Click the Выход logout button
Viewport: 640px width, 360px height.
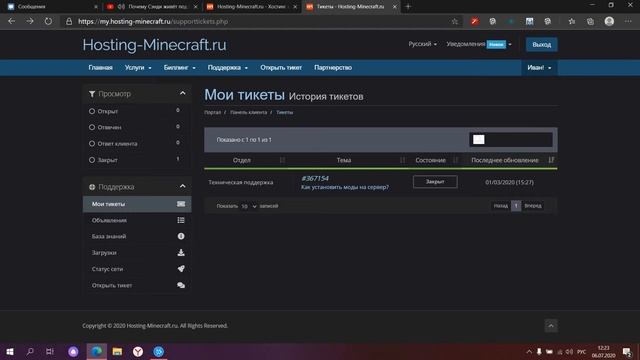(541, 44)
